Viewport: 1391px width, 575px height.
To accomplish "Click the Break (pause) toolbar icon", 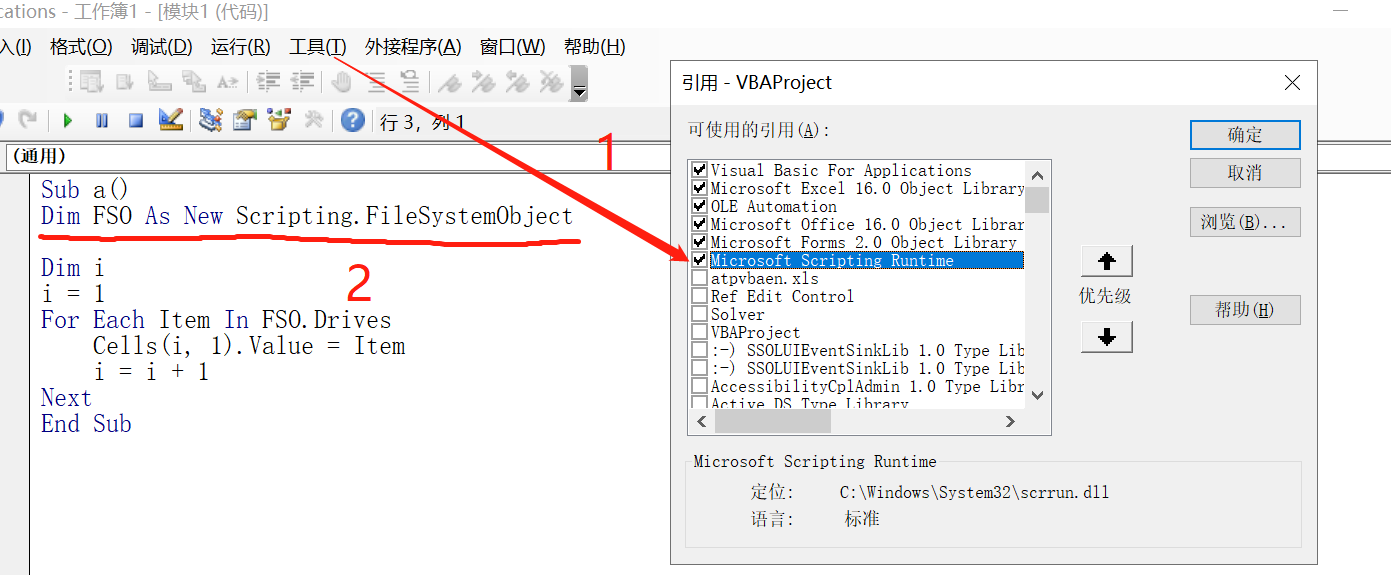I will point(102,121).
